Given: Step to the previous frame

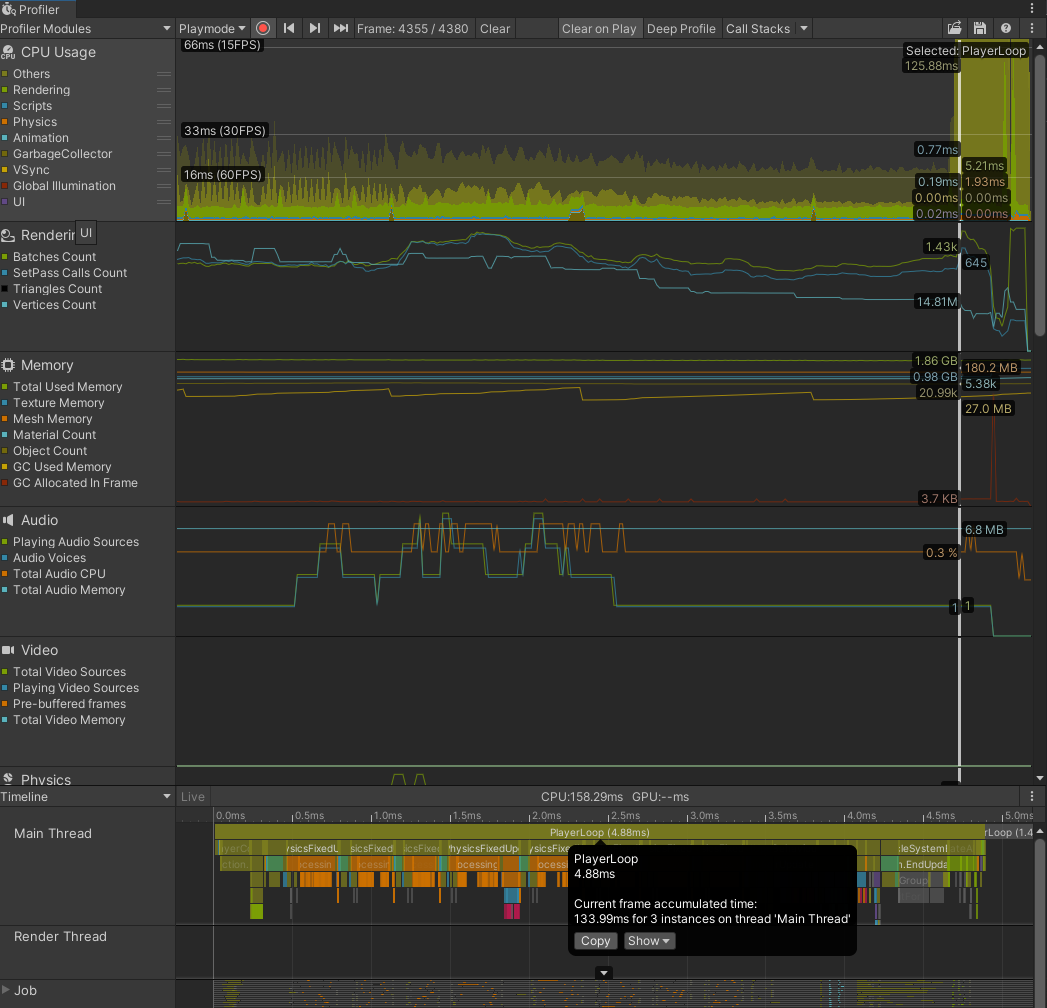Looking at the screenshot, I should click(289, 29).
